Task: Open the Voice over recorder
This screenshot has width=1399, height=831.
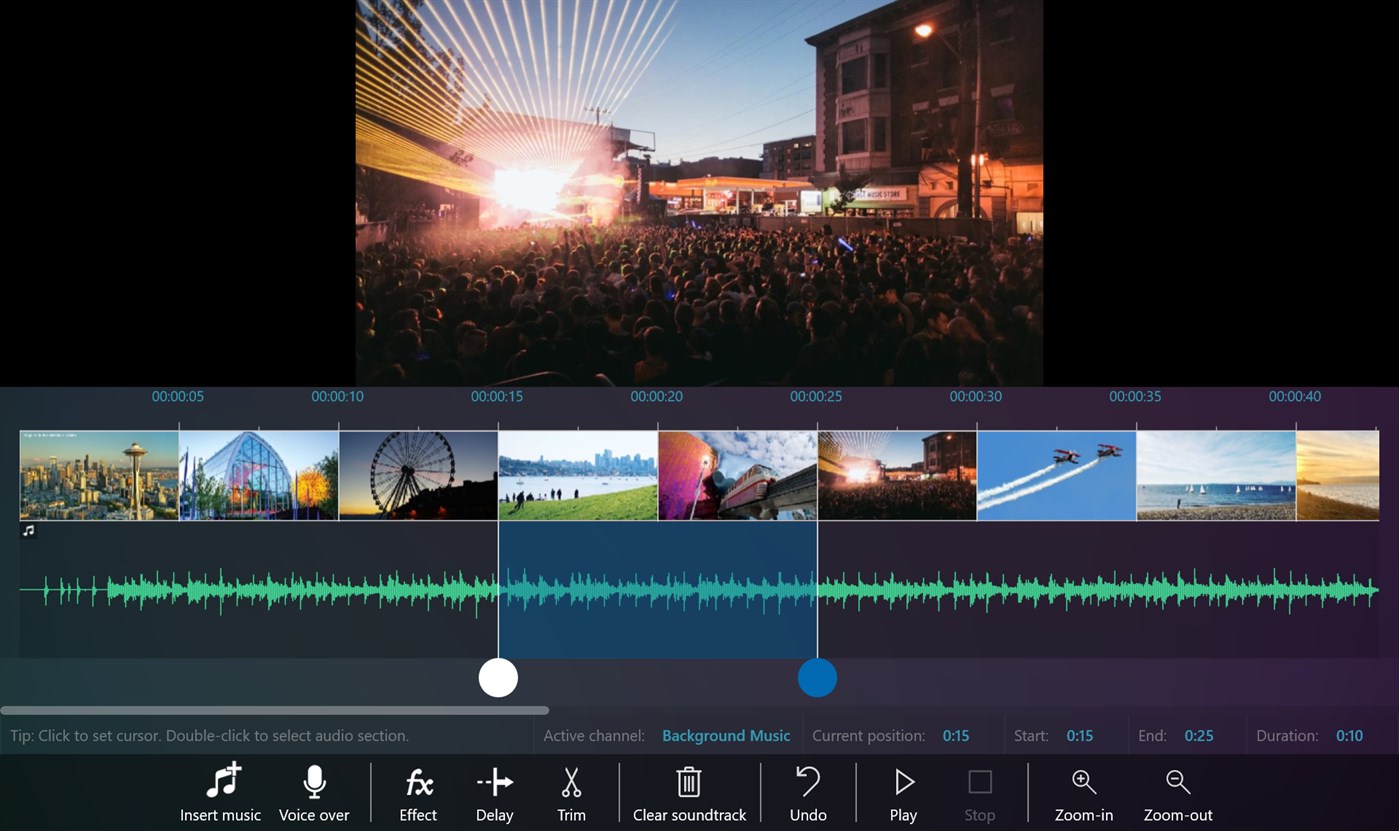Action: [313, 790]
